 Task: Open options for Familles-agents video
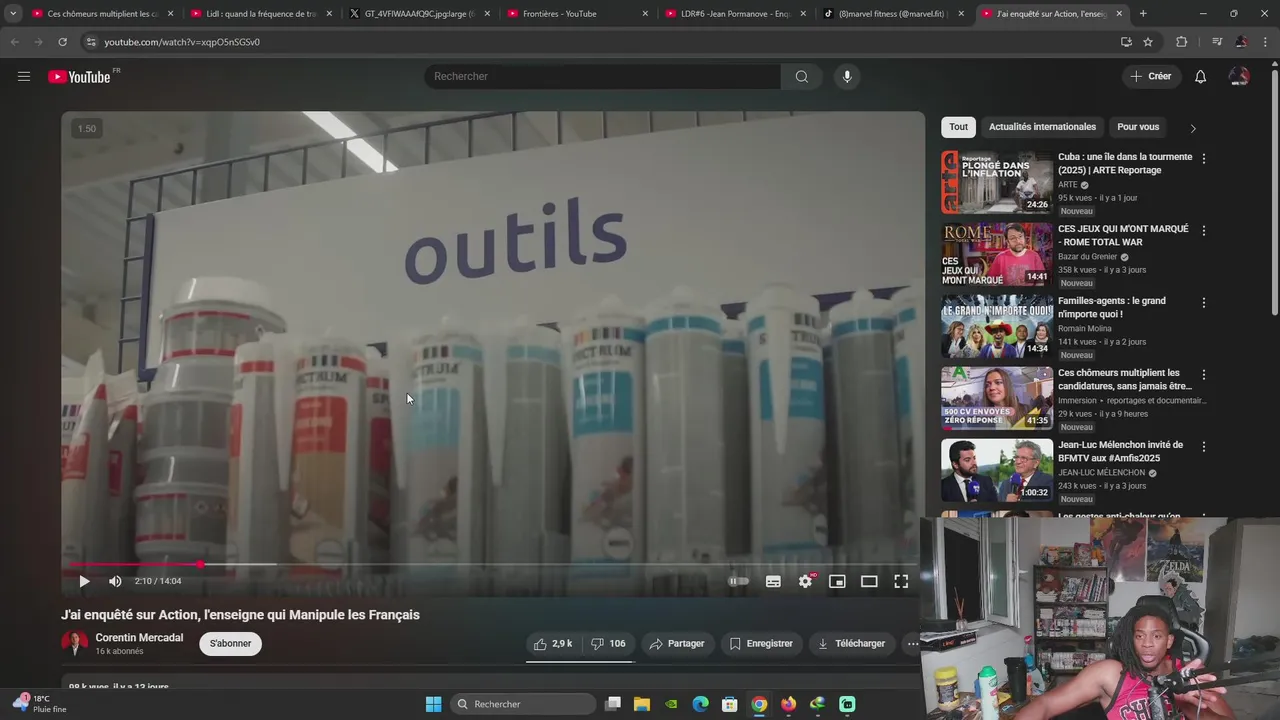click(x=1203, y=303)
